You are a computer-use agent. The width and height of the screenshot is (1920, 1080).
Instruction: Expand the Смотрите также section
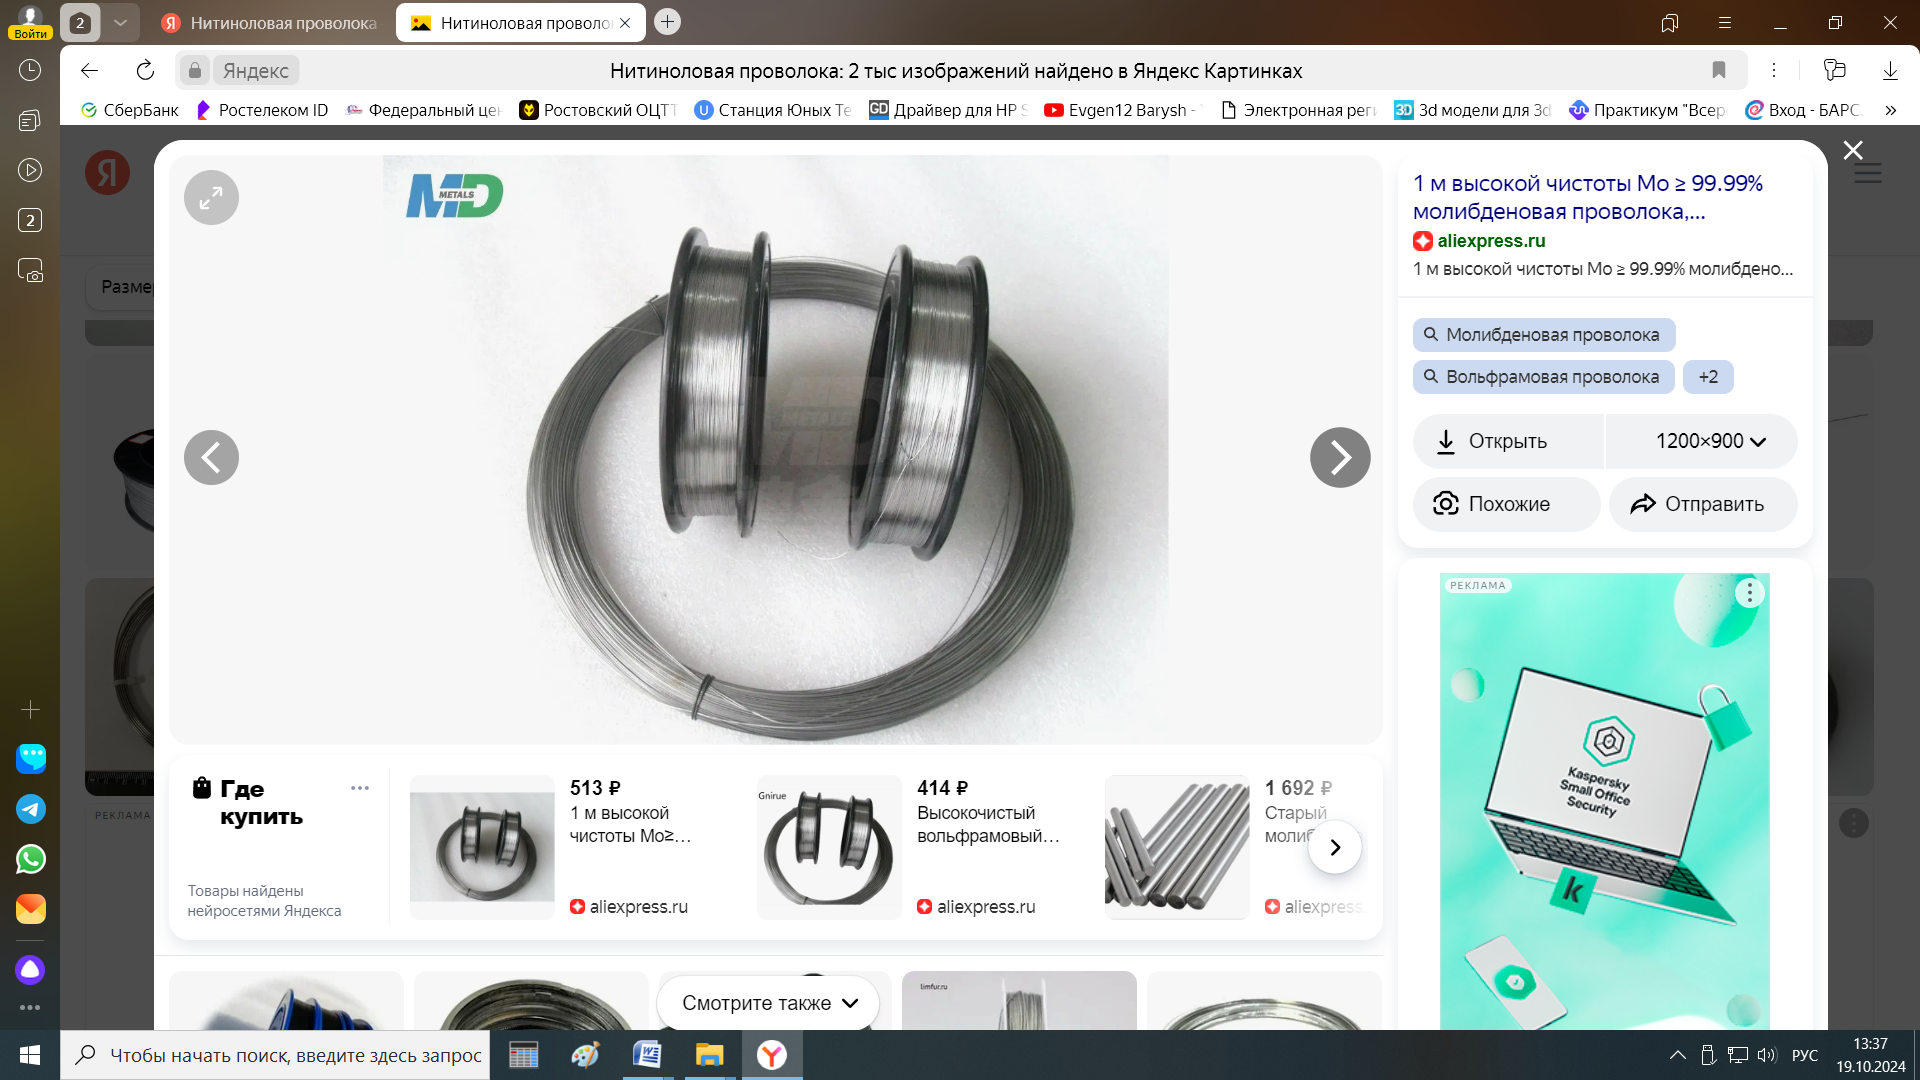point(769,1003)
